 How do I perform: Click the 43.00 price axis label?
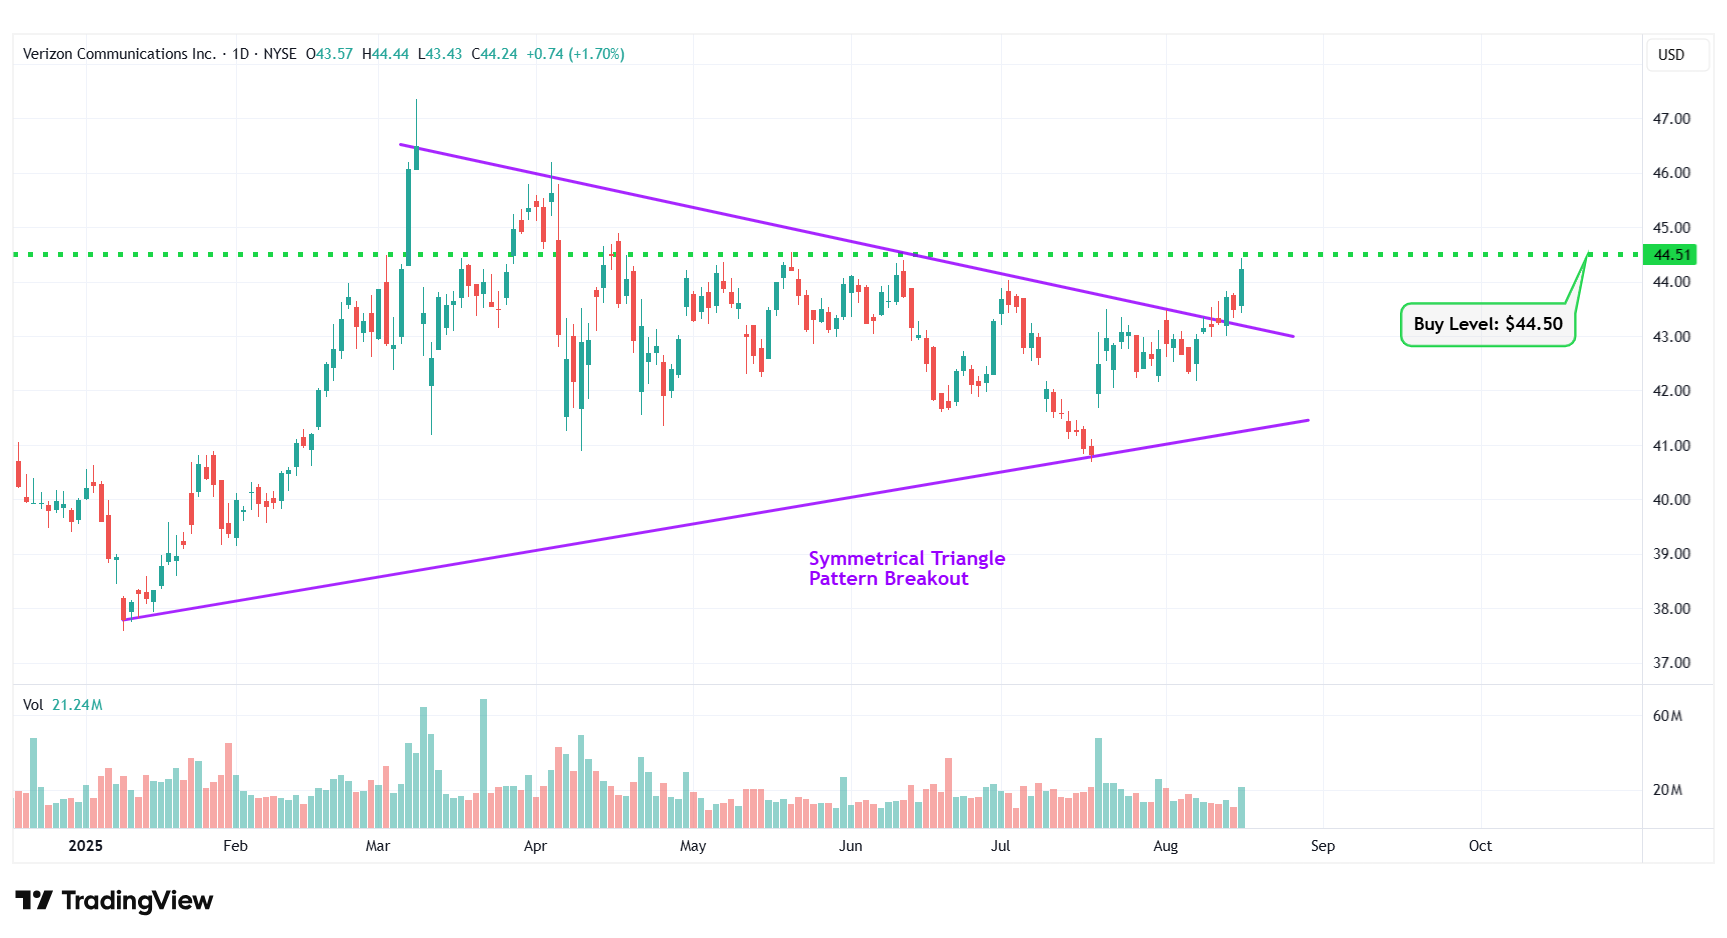point(1671,337)
